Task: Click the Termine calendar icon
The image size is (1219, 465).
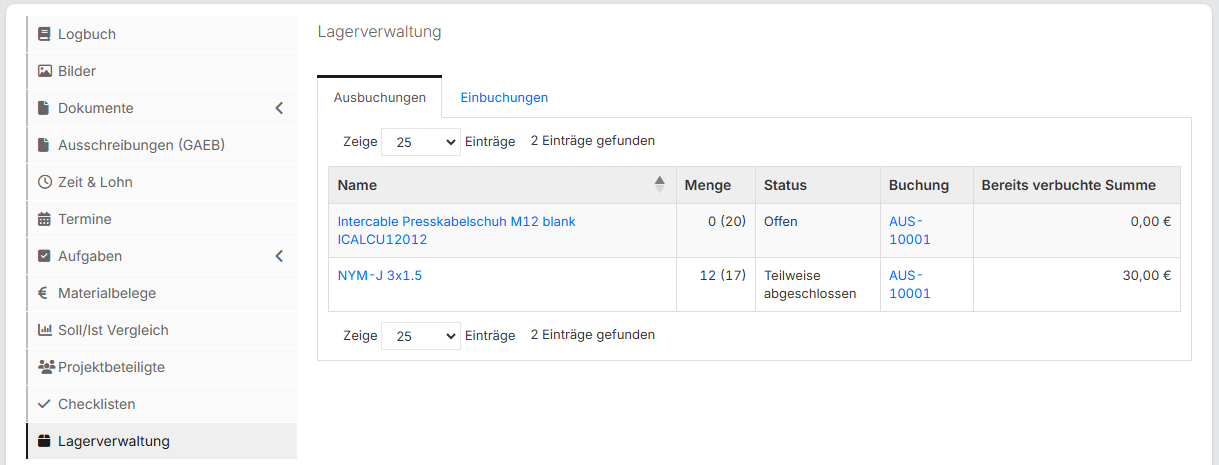Action: pyautogui.click(x=44, y=219)
